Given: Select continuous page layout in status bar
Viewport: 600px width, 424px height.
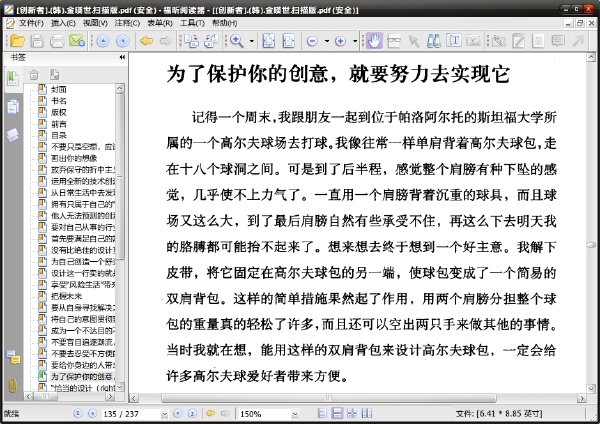Looking at the screenshot, I should click(337, 413).
